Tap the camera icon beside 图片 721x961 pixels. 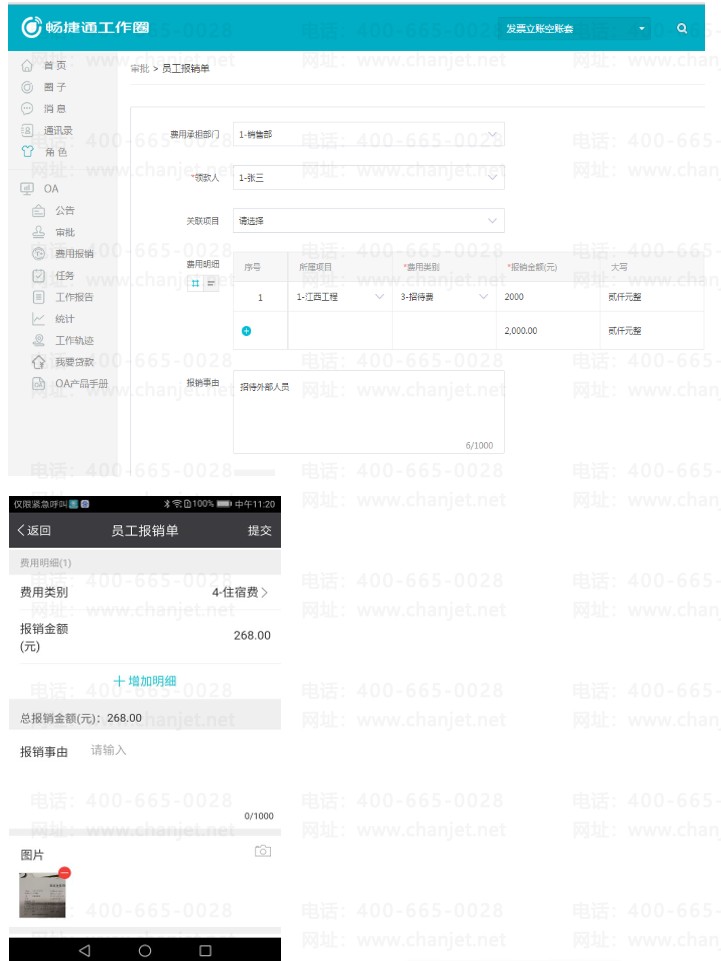tap(263, 851)
